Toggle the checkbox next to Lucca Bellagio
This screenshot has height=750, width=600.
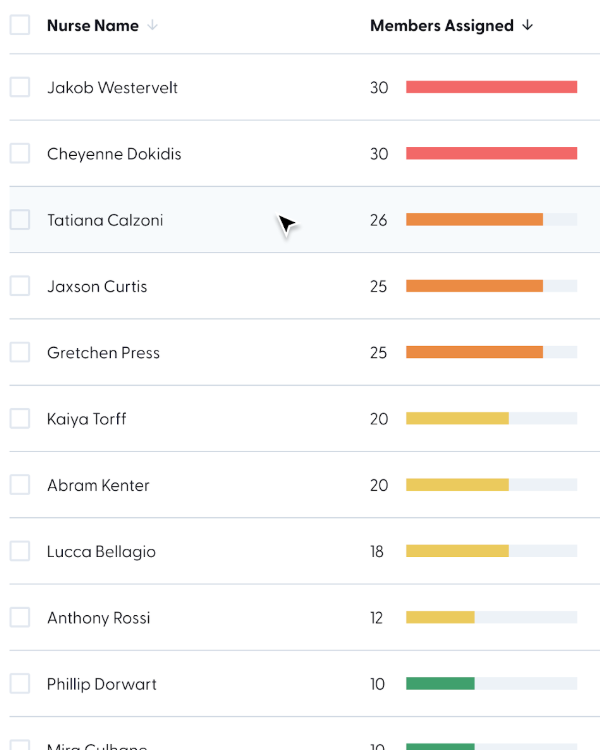pyautogui.click(x=20, y=551)
